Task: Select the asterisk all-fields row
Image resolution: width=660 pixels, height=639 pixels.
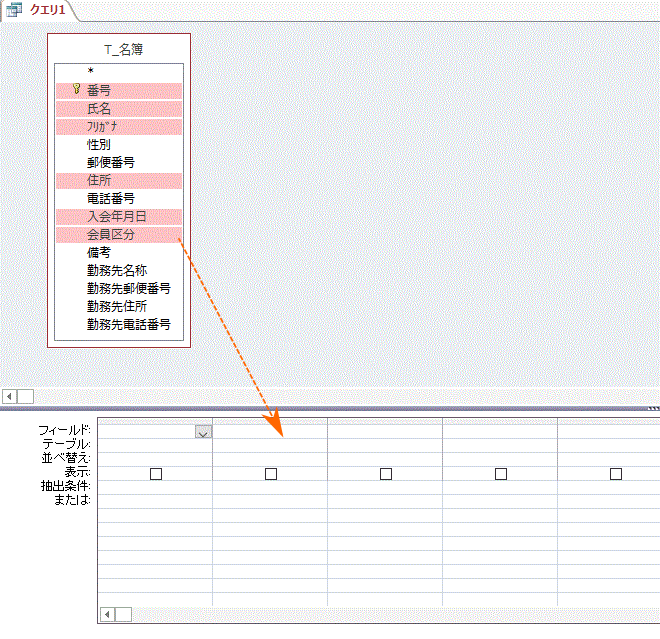Action: click(x=119, y=72)
